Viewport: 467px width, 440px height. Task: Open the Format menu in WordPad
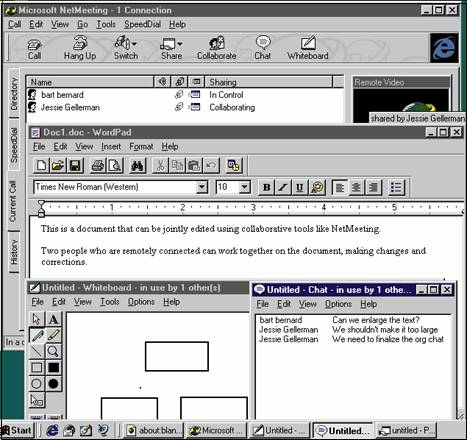pos(141,146)
